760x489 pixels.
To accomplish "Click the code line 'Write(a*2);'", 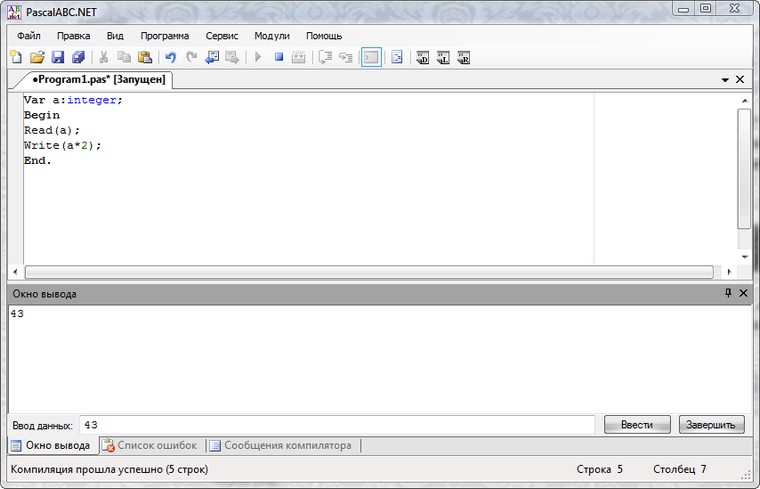I will (63, 145).
